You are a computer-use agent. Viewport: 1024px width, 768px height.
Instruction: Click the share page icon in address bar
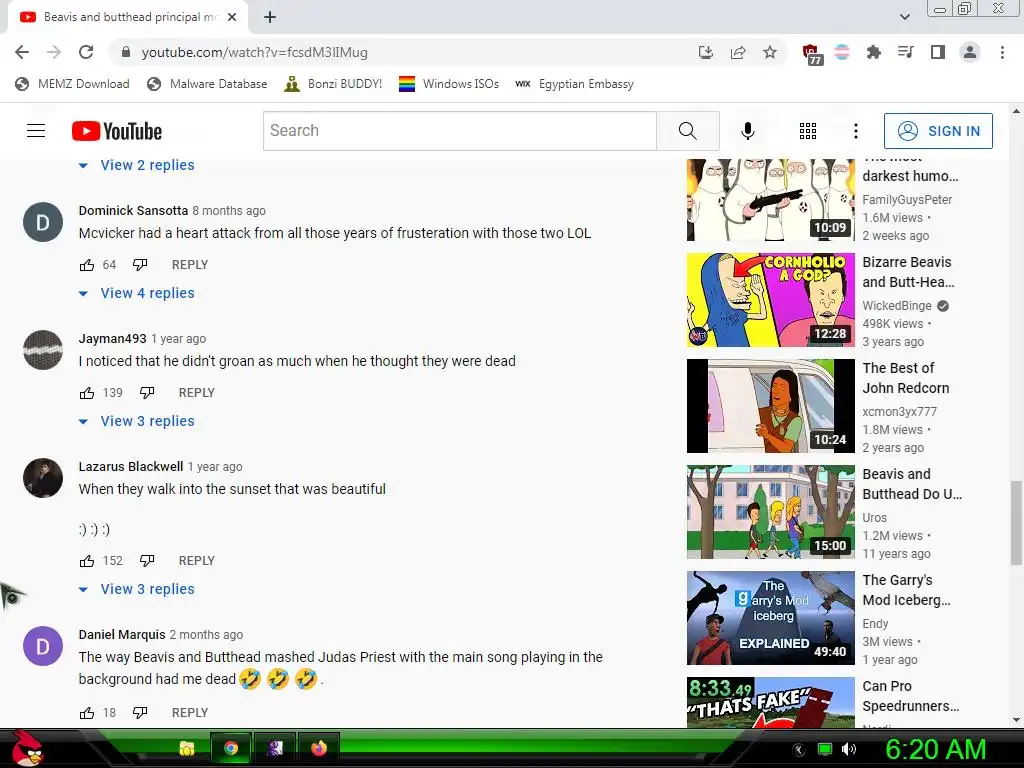click(x=738, y=52)
